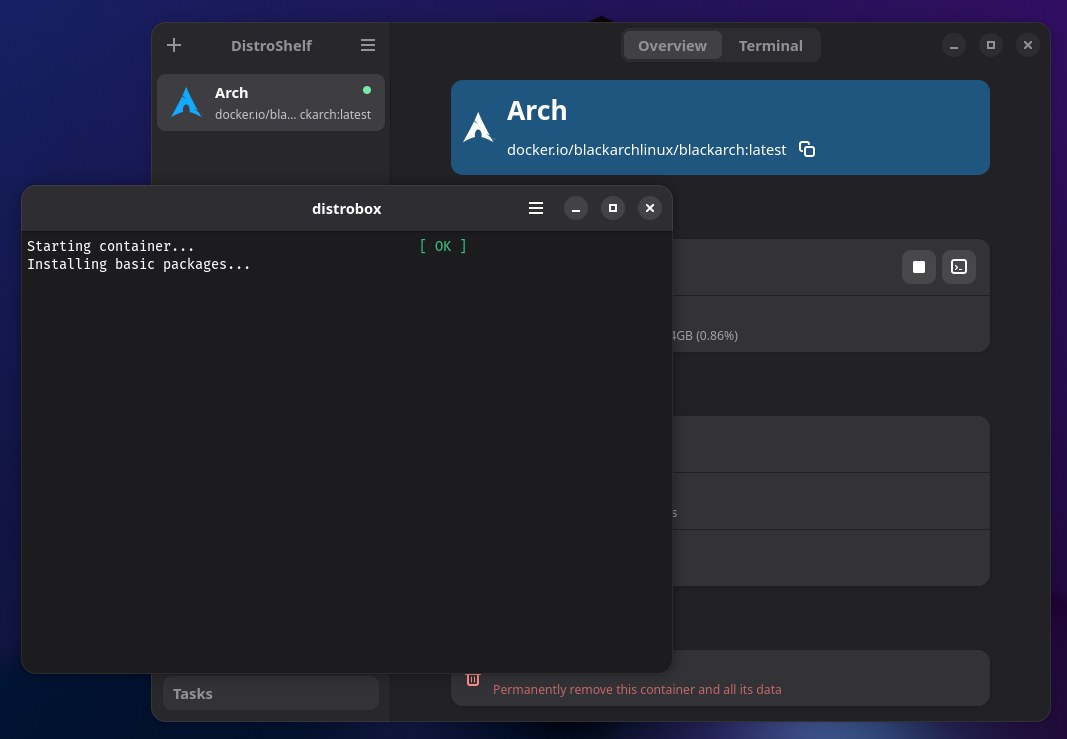Click the 'Starting container...' terminal line
Viewport: 1067px width, 739px height.
click(x=111, y=246)
